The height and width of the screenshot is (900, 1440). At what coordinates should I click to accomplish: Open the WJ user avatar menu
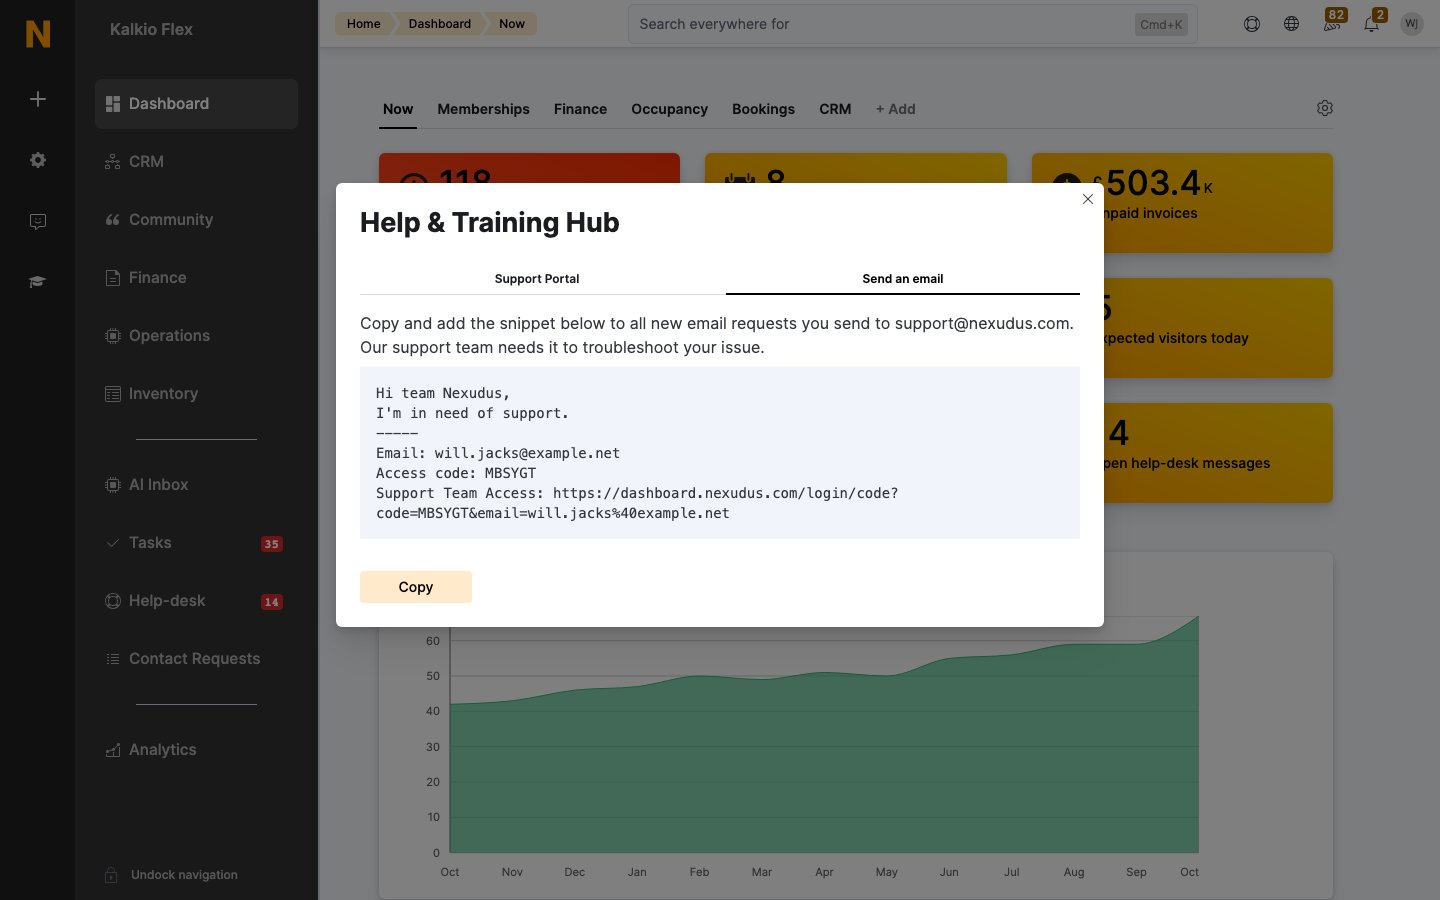click(x=1412, y=24)
